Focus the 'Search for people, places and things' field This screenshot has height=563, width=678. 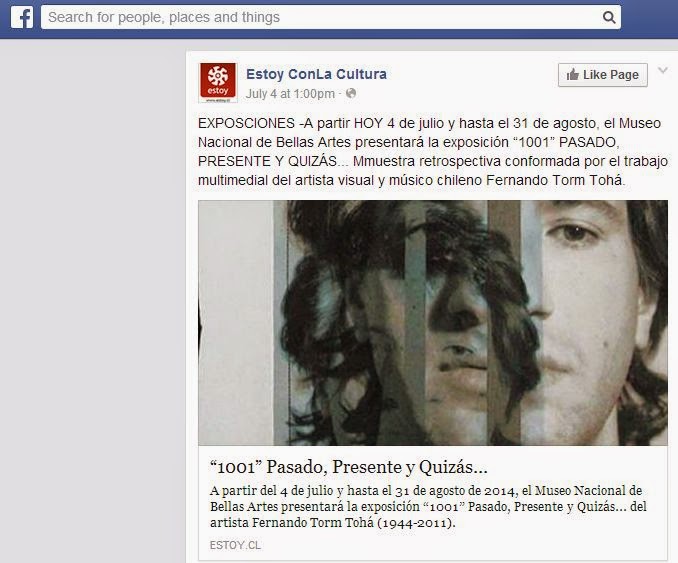pos(331,17)
